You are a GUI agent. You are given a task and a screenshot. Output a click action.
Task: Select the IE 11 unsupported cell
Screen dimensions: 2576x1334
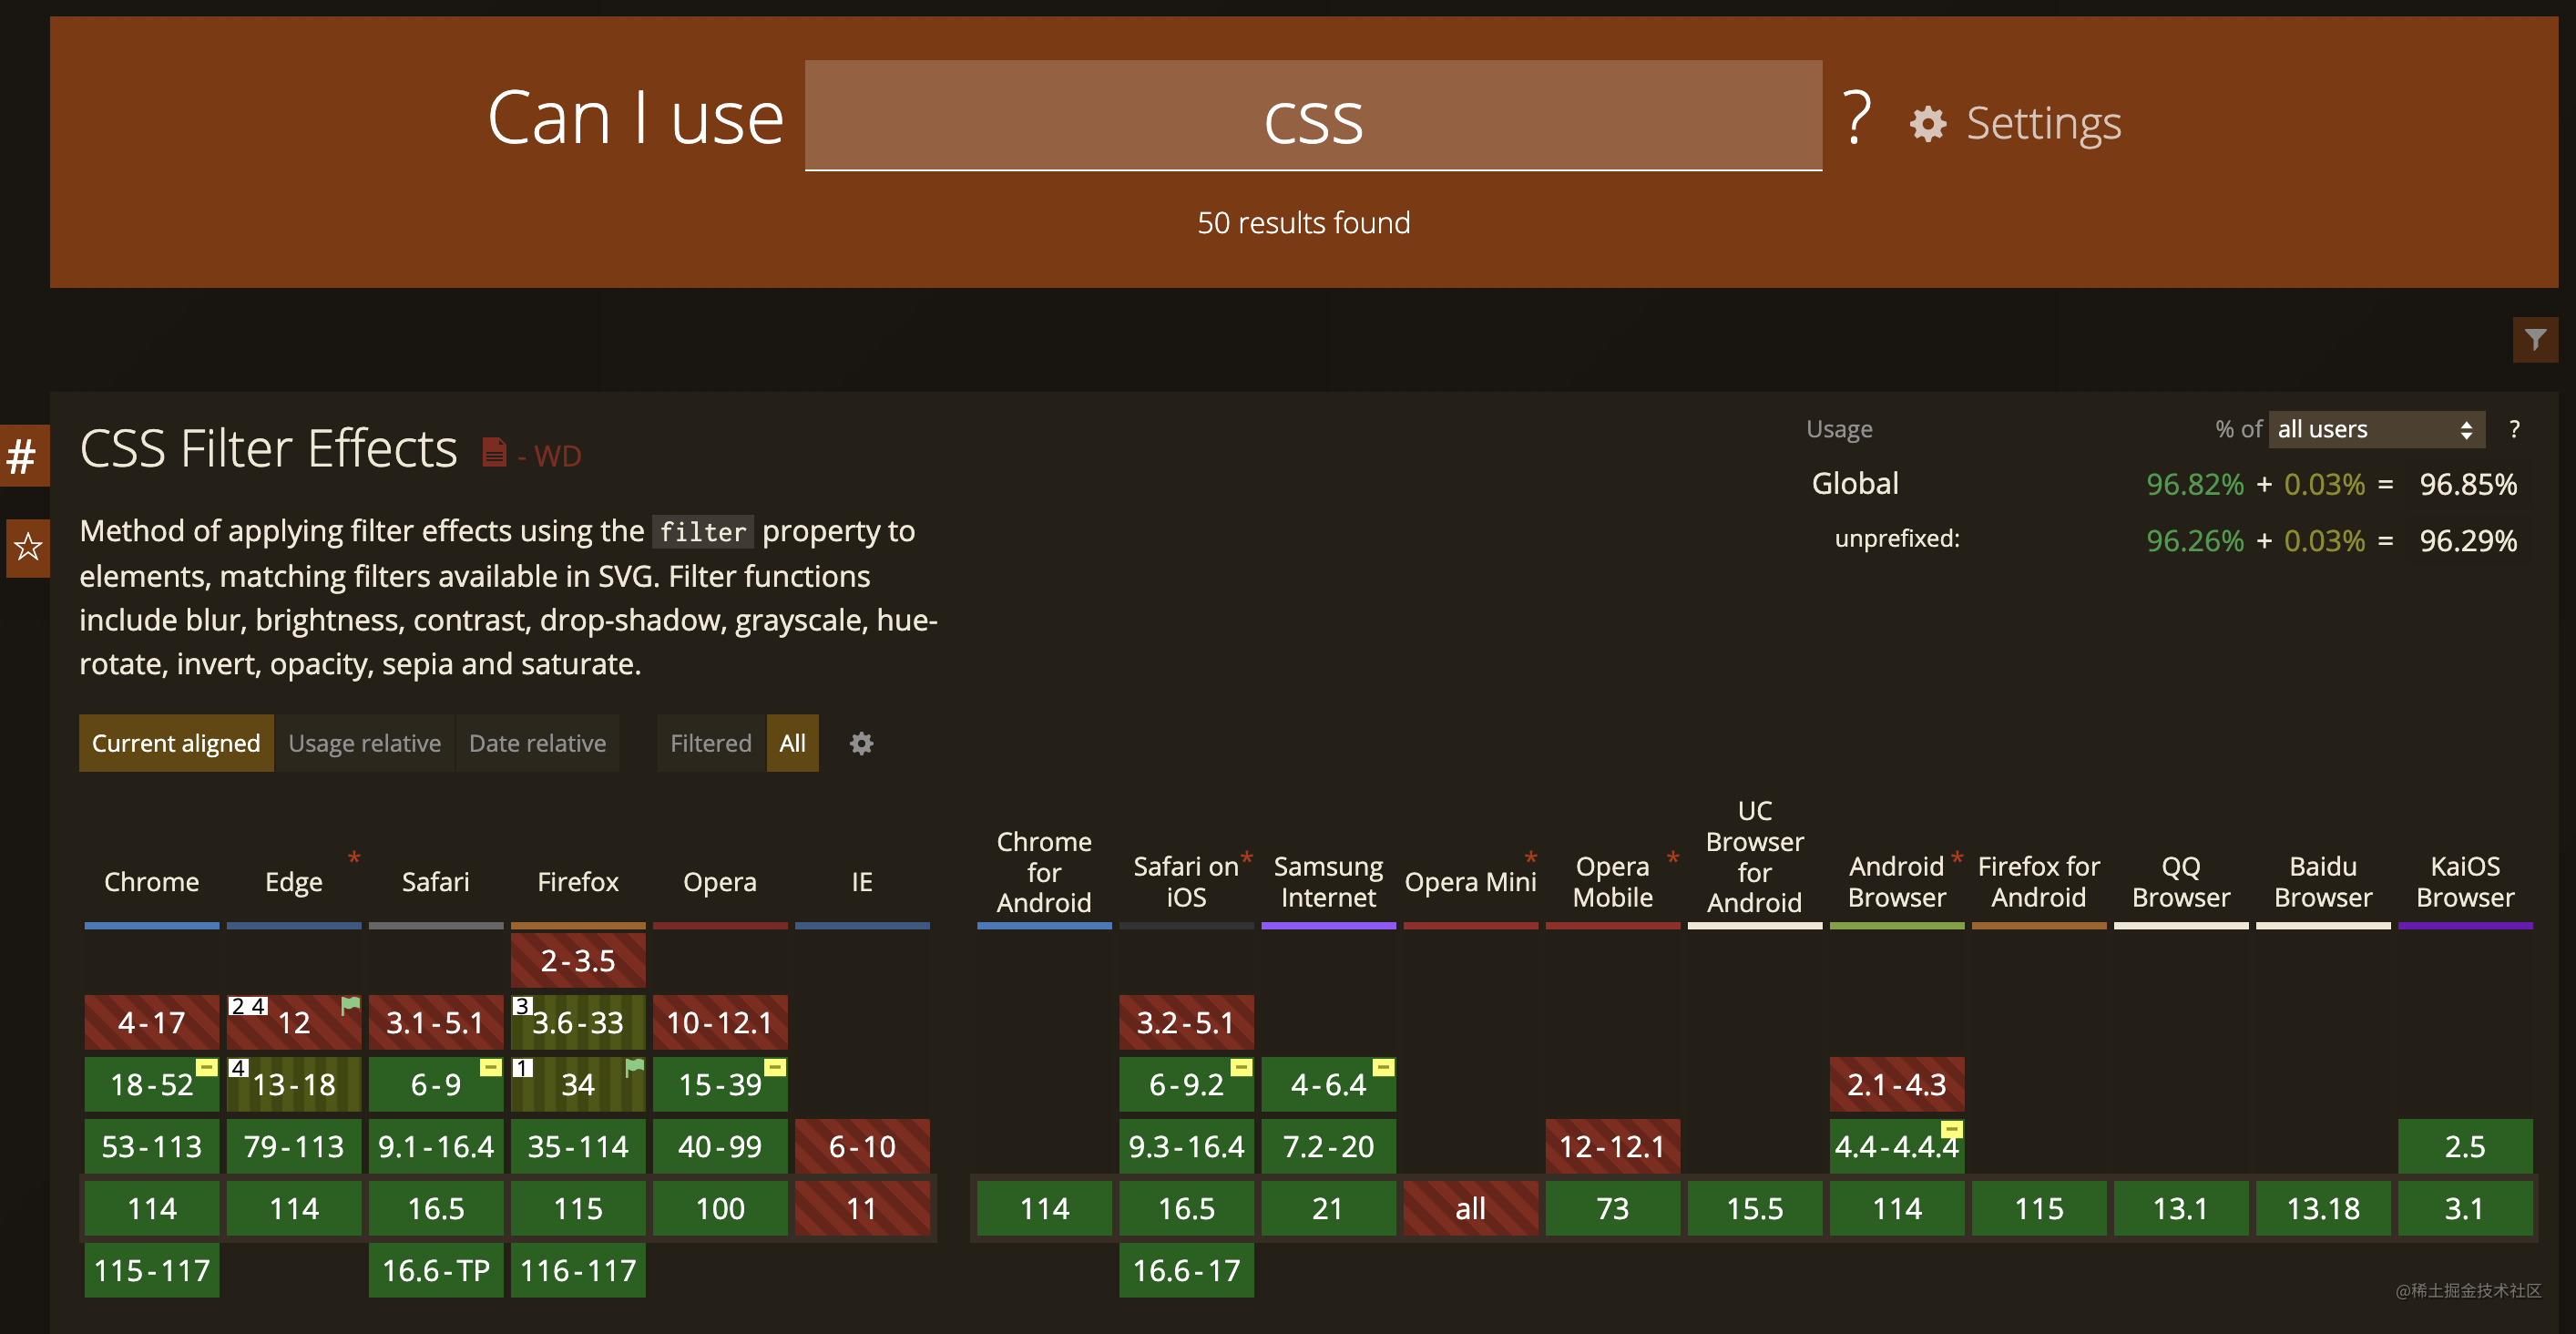click(x=862, y=1208)
